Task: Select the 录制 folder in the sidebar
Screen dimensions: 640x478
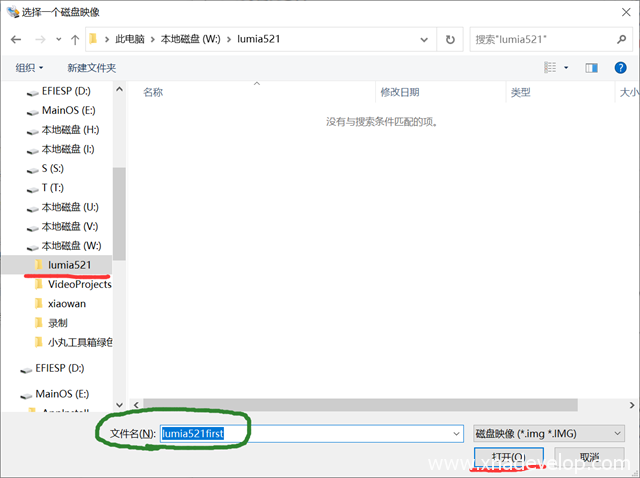Action: (59, 323)
